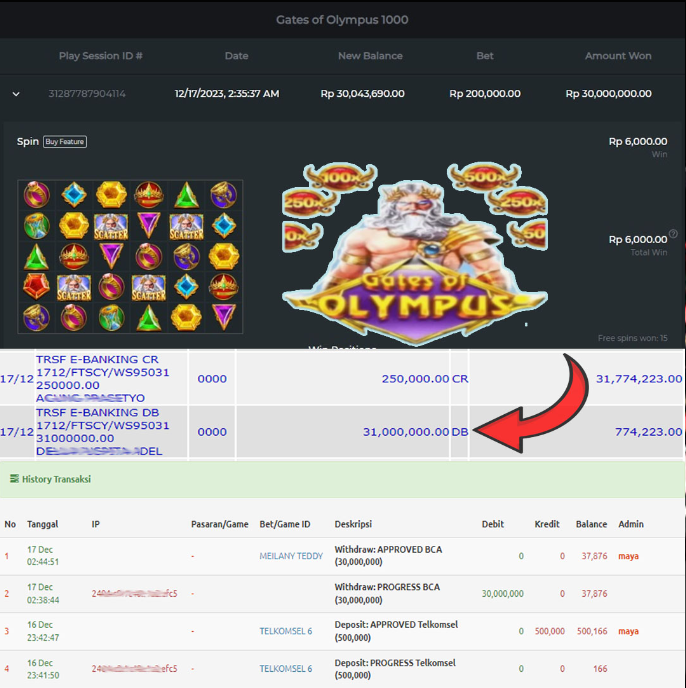Click the Bet column header
This screenshot has height=688, width=686.
click(x=485, y=56)
